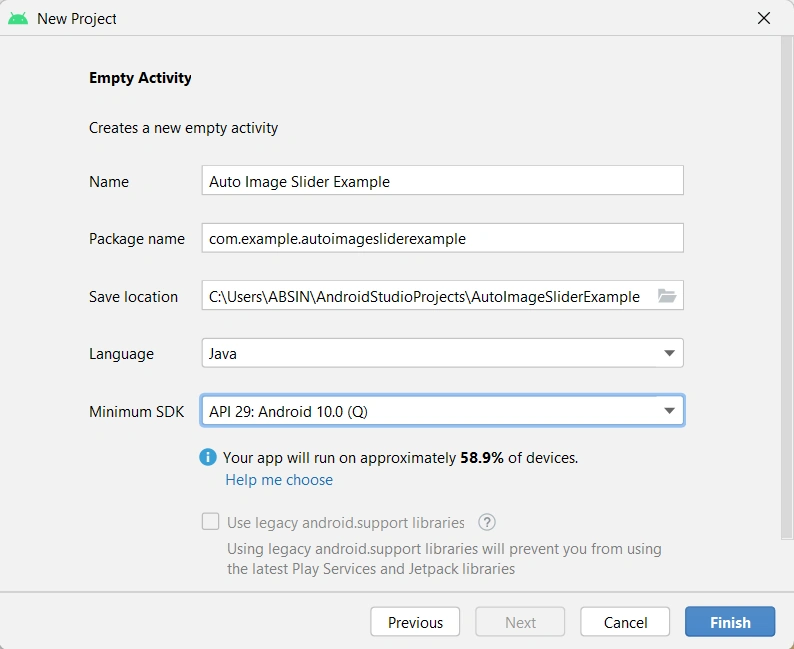Screen dimensions: 794x649
Task: Expand the Language dropdown arrow
Action: [x=669, y=353]
